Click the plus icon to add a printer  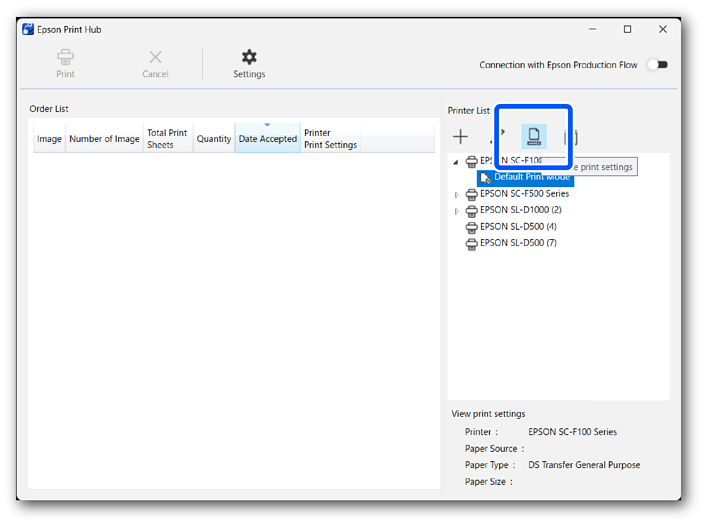(460, 137)
